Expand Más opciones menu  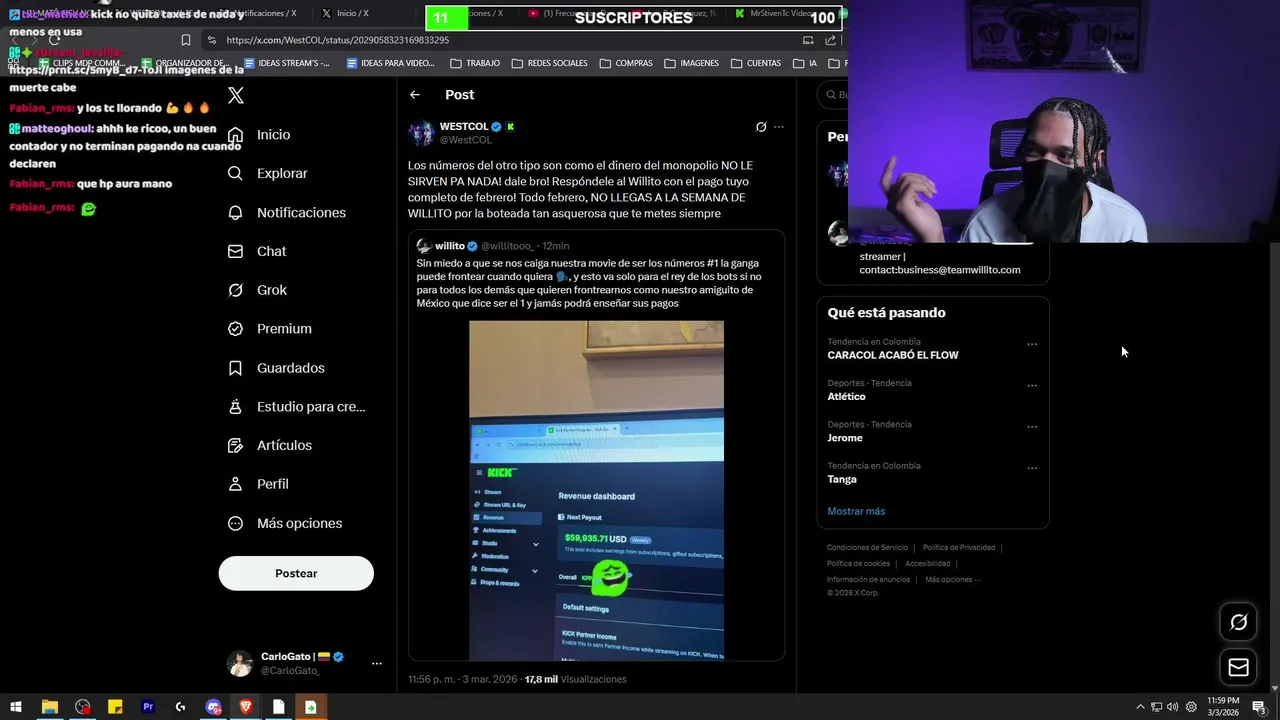tap(285, 523)
